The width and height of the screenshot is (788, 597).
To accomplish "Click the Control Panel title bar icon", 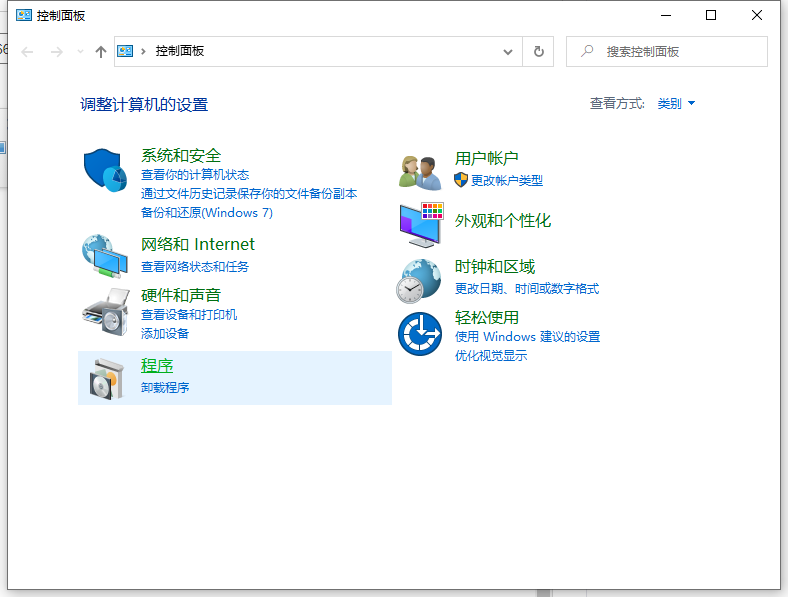I will click(24, 15).
